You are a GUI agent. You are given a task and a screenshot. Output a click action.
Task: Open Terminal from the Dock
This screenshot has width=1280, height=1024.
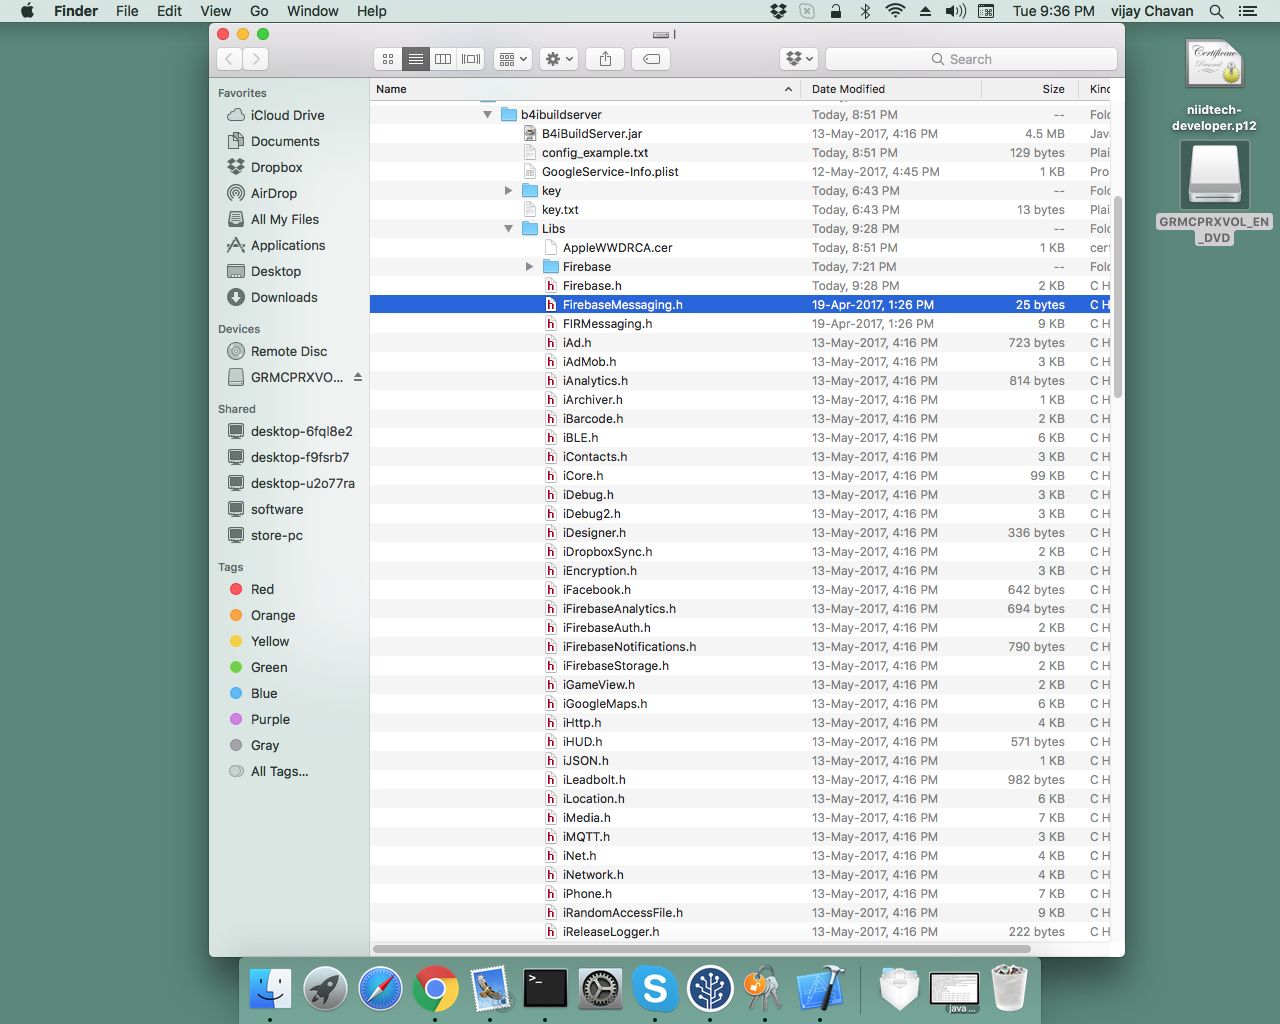(x=545, y=989)
